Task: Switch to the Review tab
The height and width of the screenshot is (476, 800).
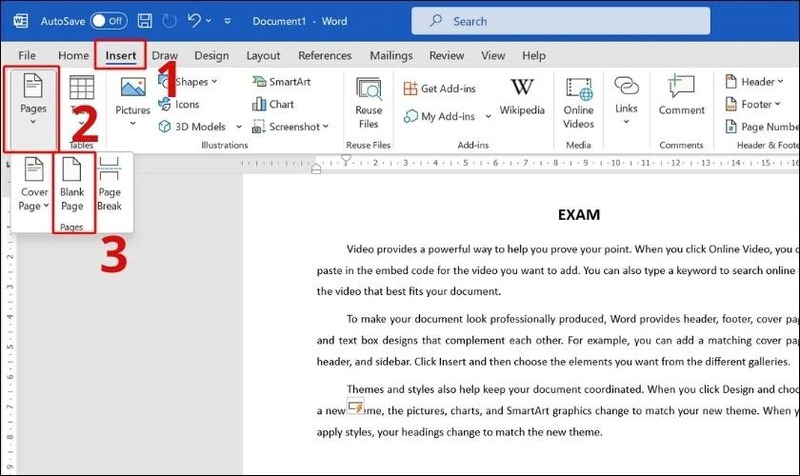Action: coord(447,55)
